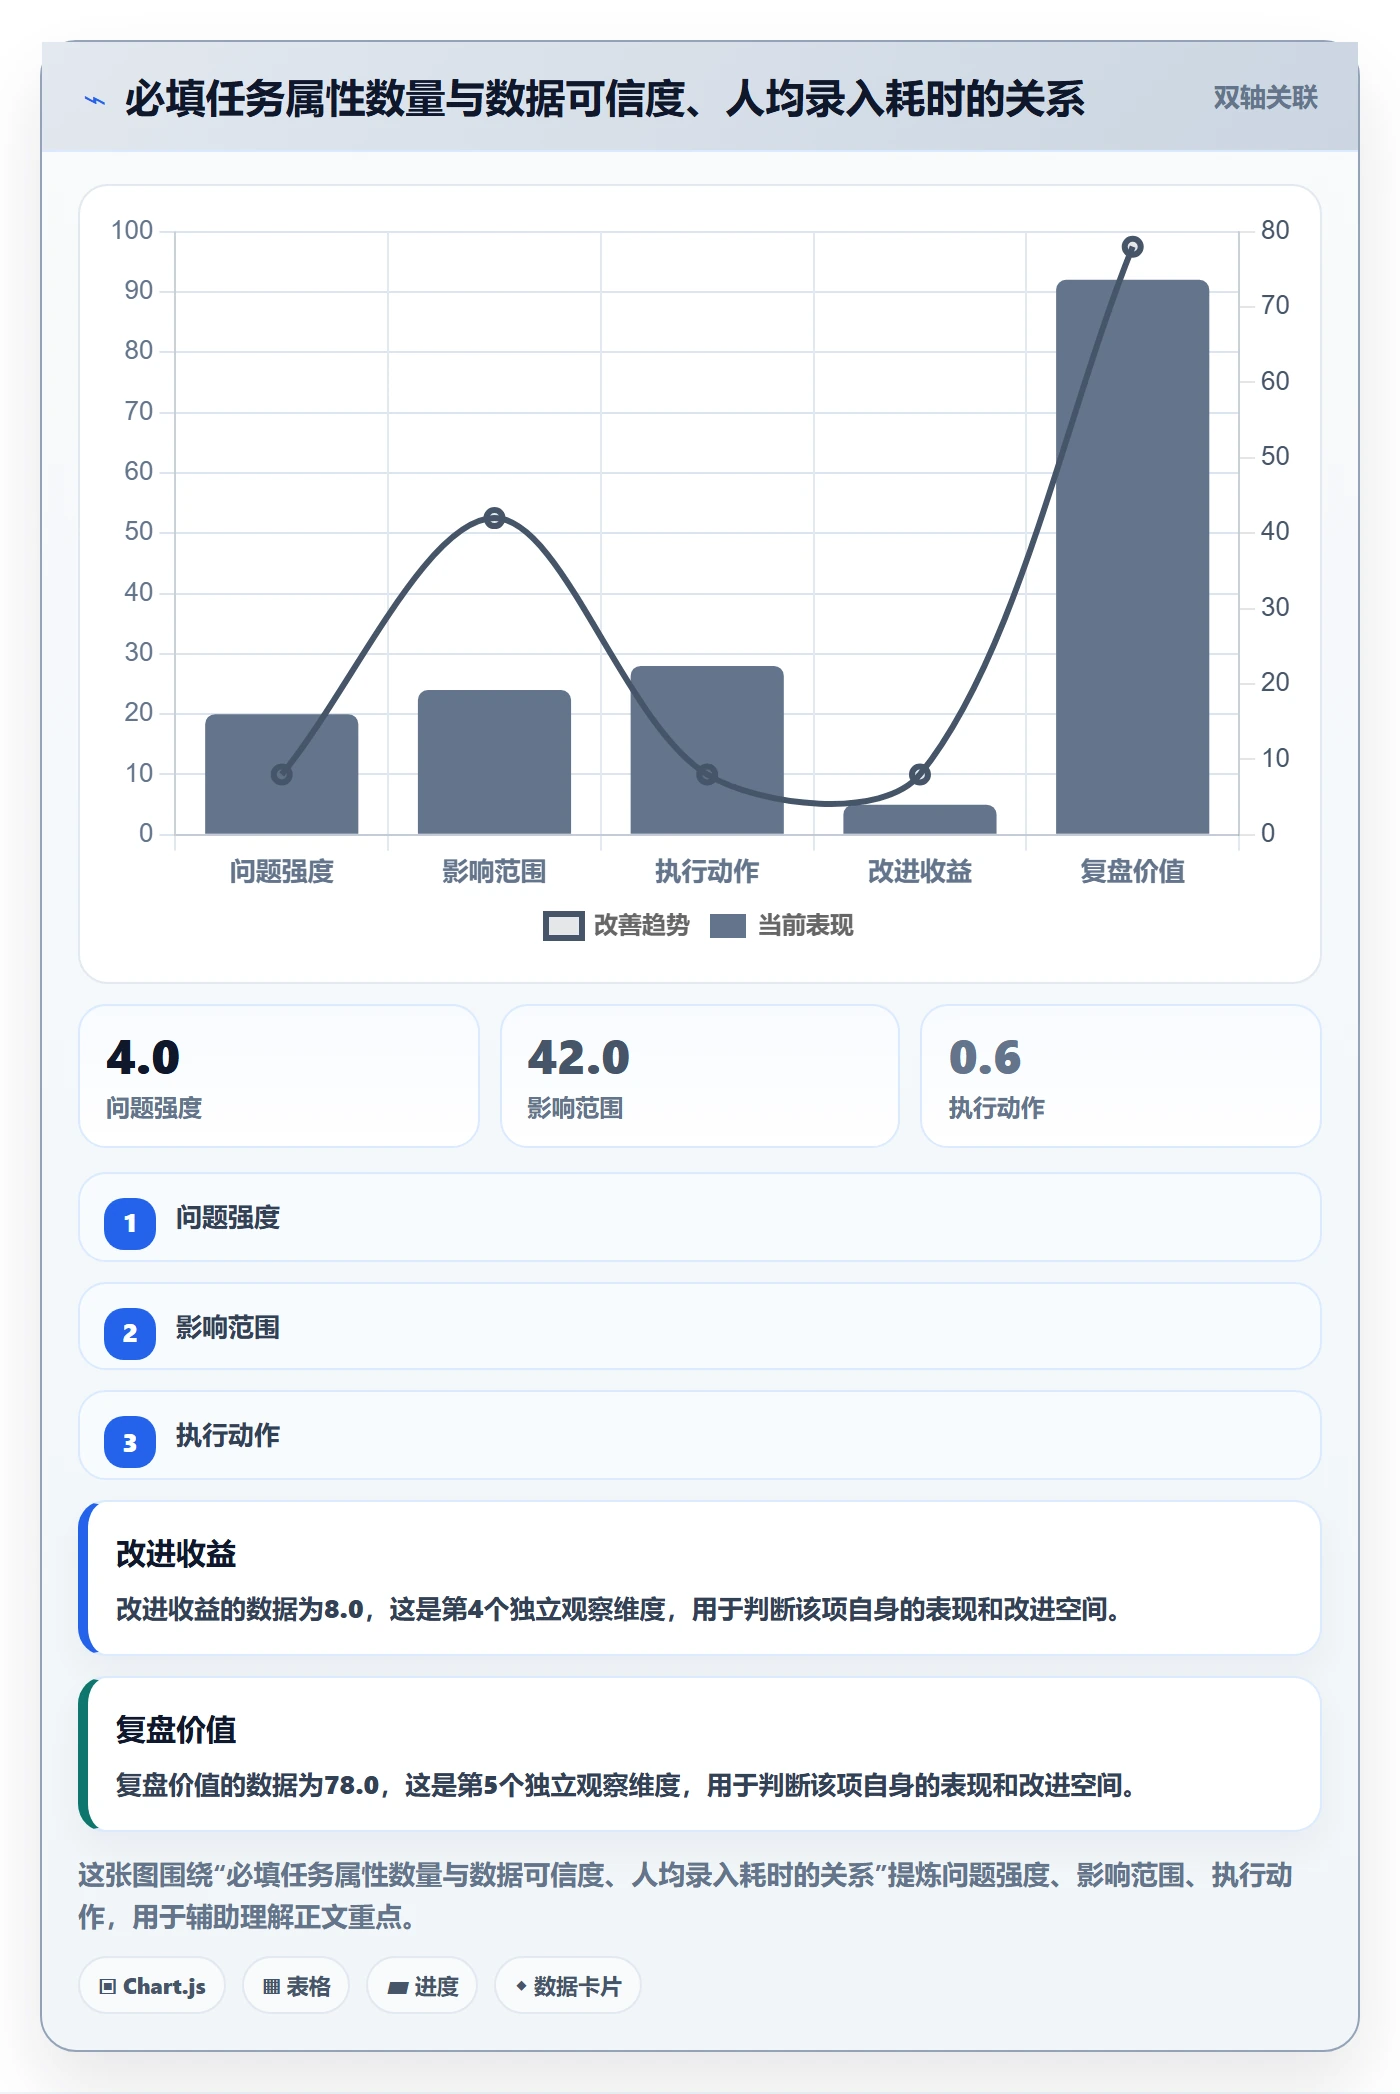Click the 复盘价值 x-axis label
Viewport: 1400px width, 2094px height.
pyautogui.click(x=1132, y=872)
